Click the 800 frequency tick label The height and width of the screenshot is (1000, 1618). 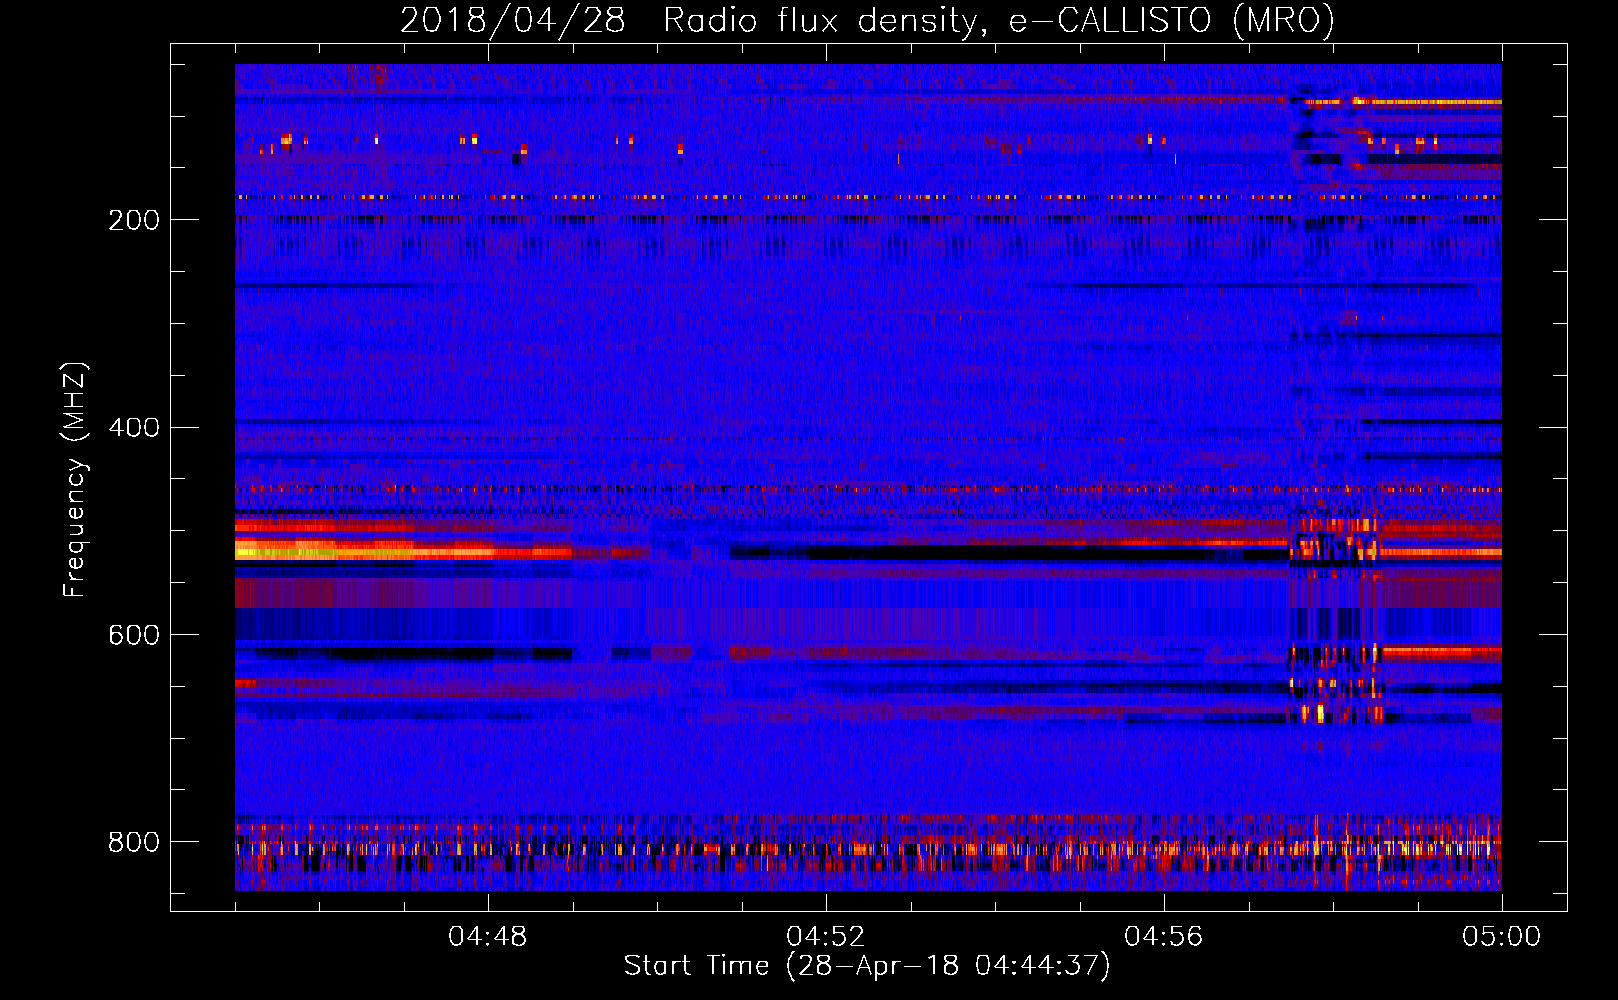coord(134,842)
